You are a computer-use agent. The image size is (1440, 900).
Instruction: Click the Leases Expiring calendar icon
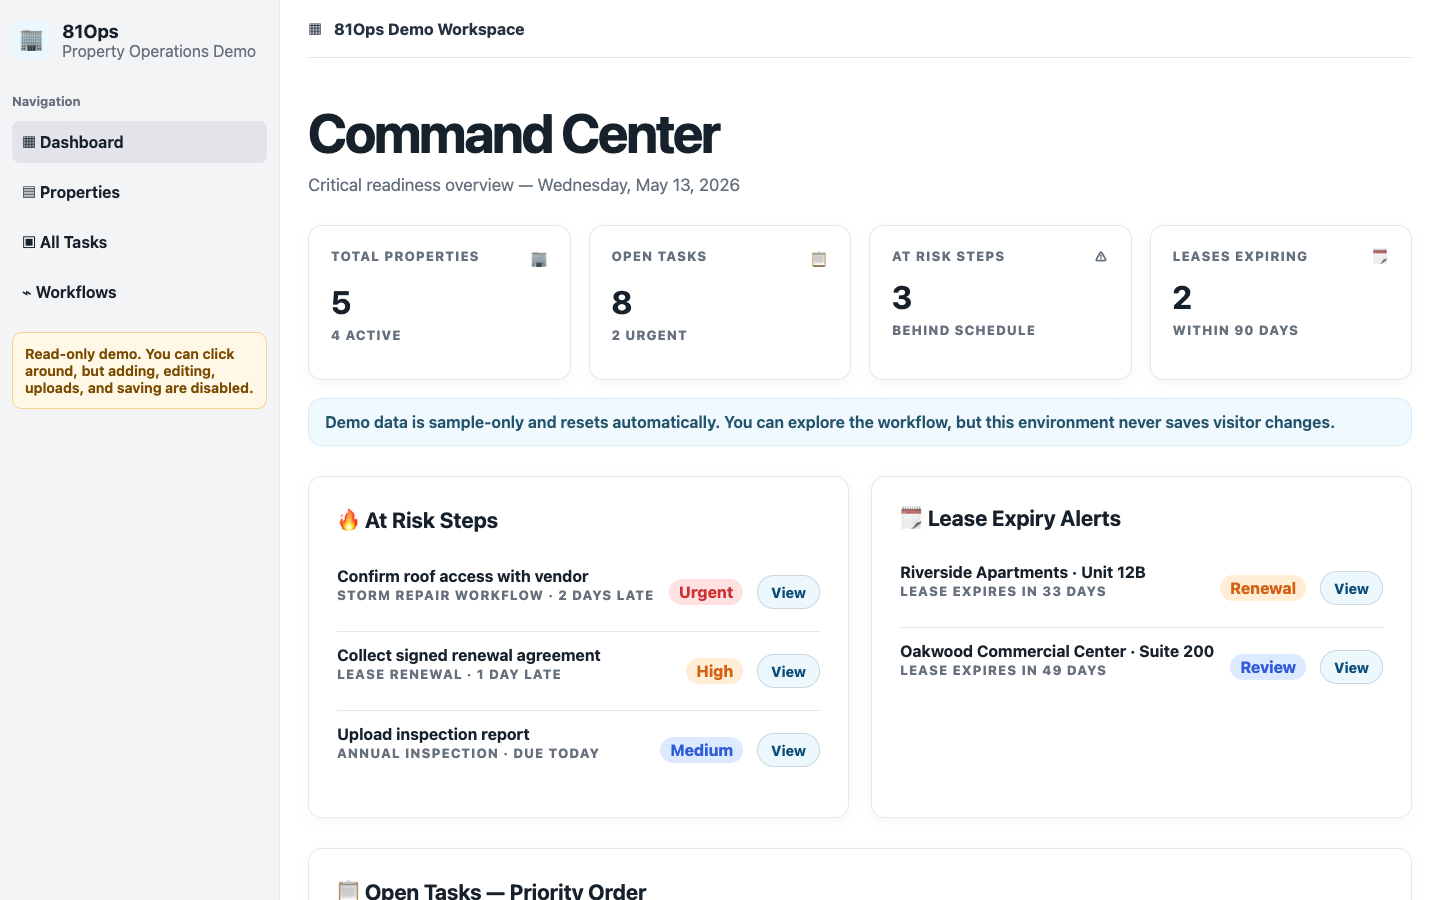(x=1380, y=257)
